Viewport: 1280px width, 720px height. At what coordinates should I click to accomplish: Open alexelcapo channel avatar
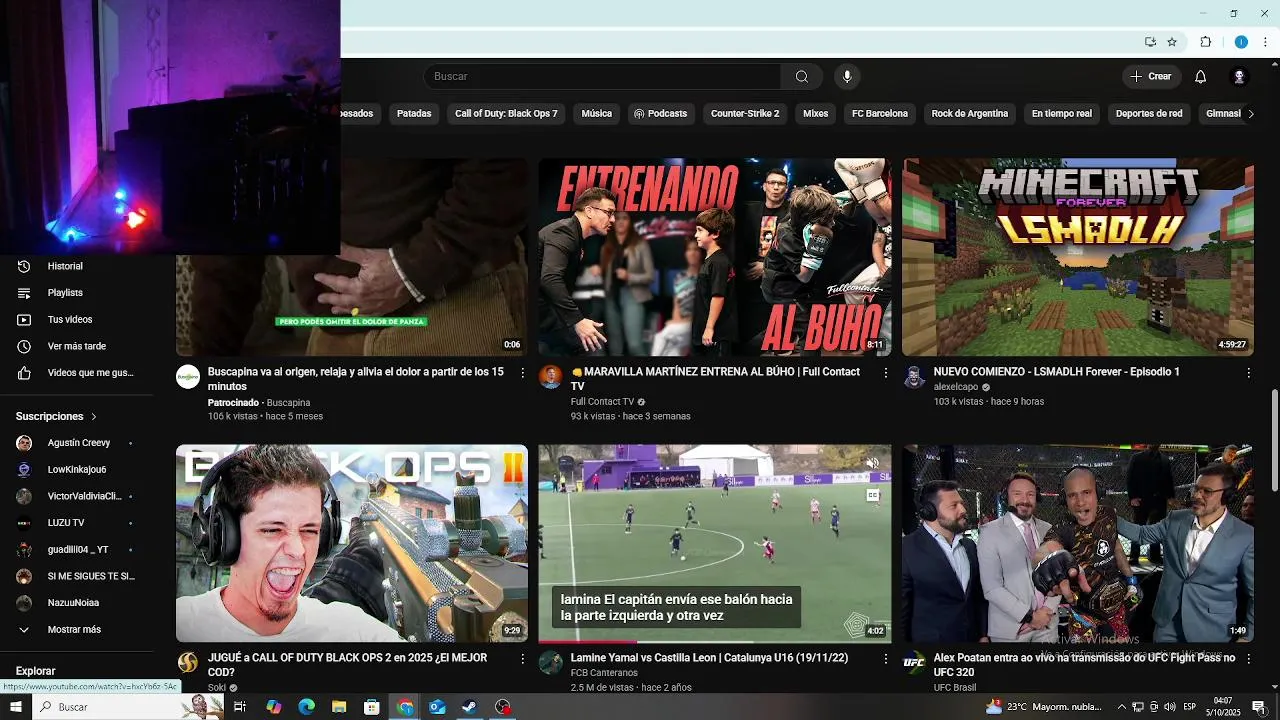click(x=914, y=376)
